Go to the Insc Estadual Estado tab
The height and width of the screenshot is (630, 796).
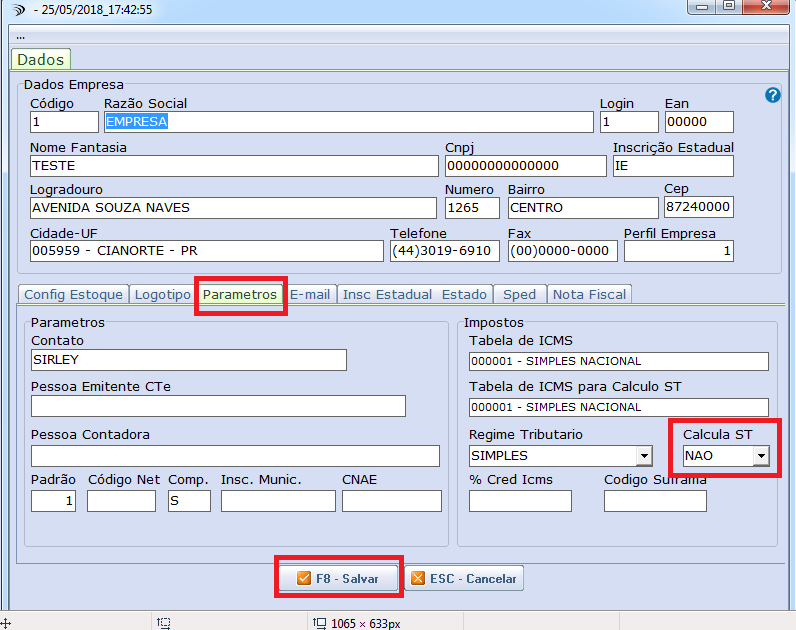[414, 294]
